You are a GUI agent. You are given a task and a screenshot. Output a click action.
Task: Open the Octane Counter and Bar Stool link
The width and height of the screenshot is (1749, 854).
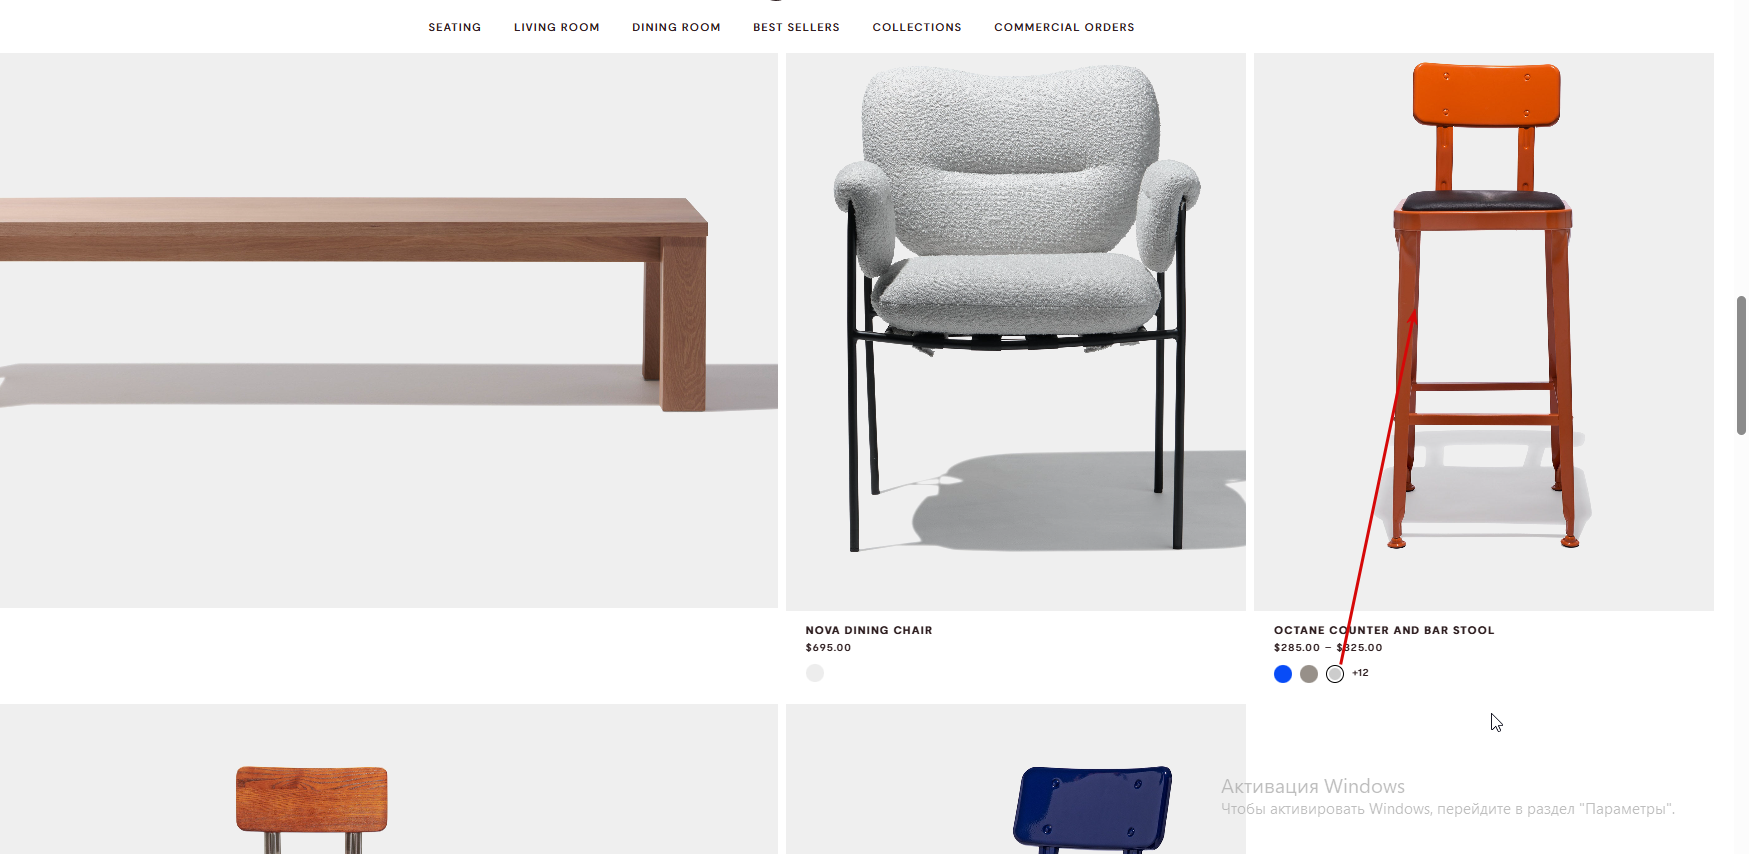pos(1384,630)
